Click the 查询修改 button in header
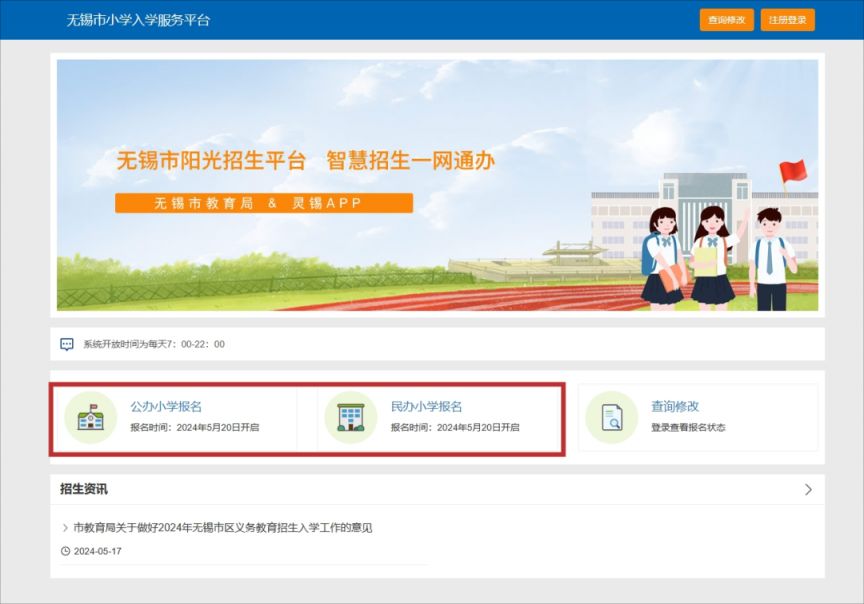Viewport: 864px width, 604px height. tap(726, 20)
